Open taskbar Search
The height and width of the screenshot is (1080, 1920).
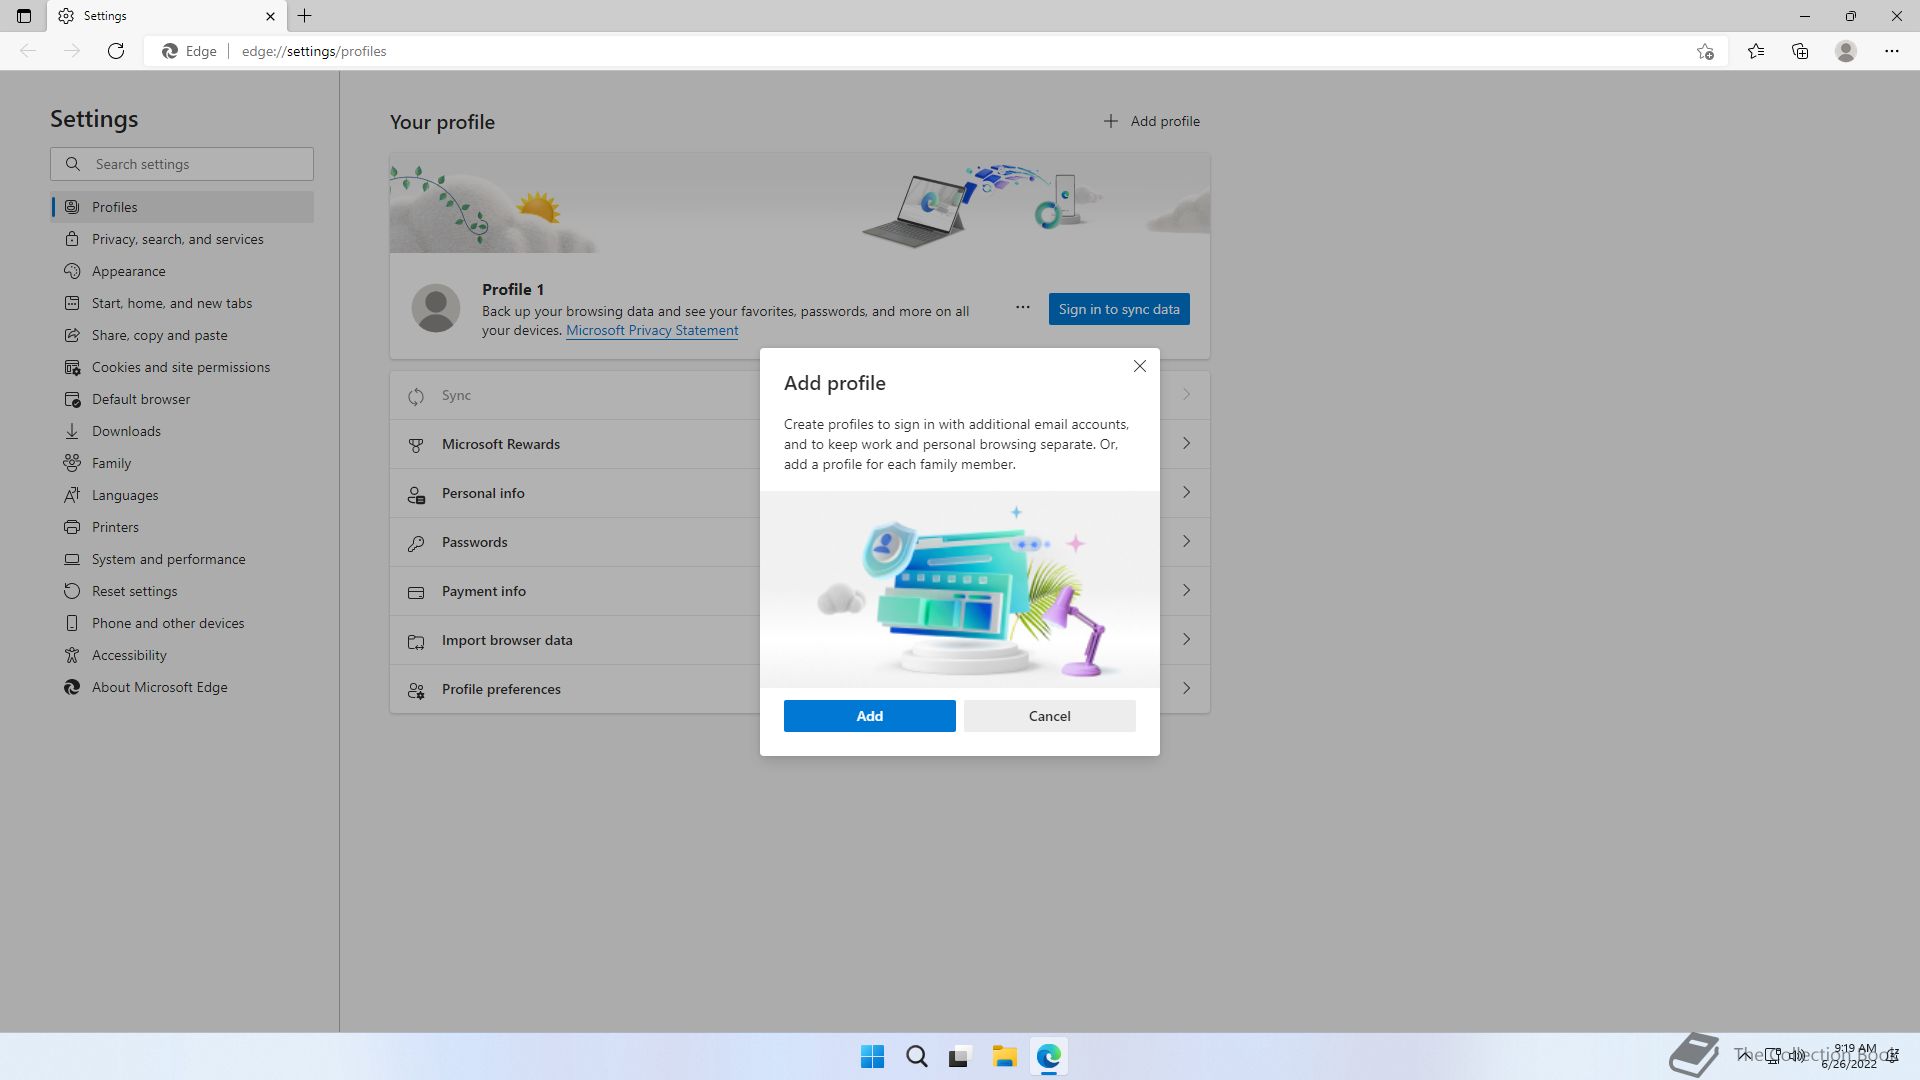point(916,1056)
